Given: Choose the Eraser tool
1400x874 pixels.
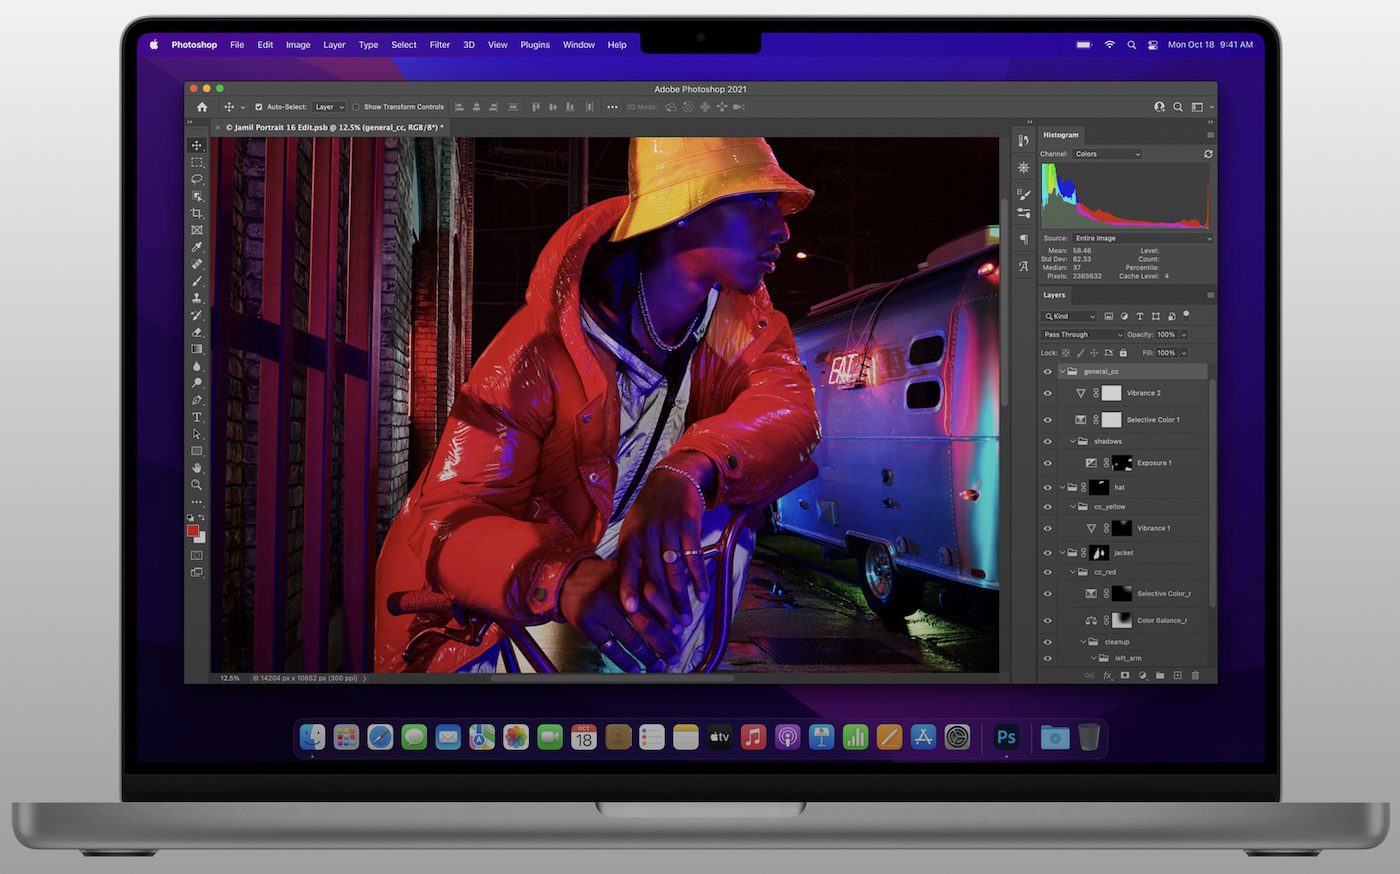Looking at the screenshot, I should [197, 332].
